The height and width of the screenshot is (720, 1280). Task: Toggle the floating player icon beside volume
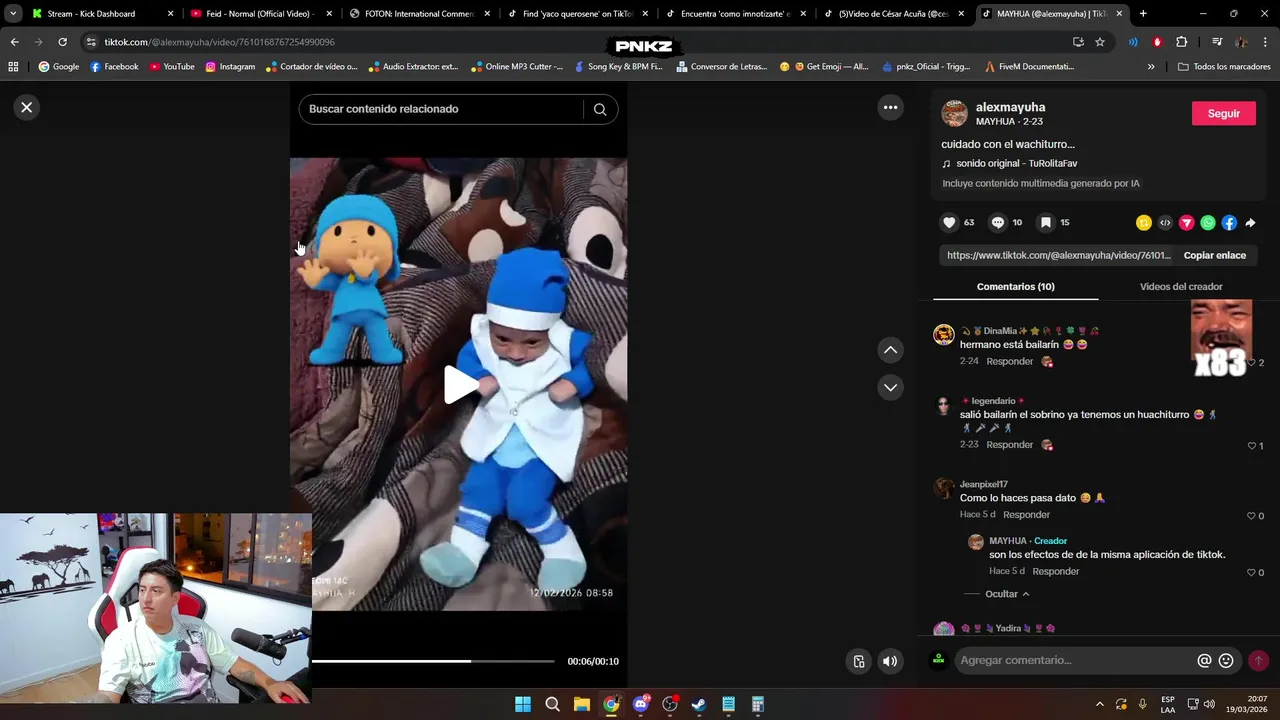858,661
